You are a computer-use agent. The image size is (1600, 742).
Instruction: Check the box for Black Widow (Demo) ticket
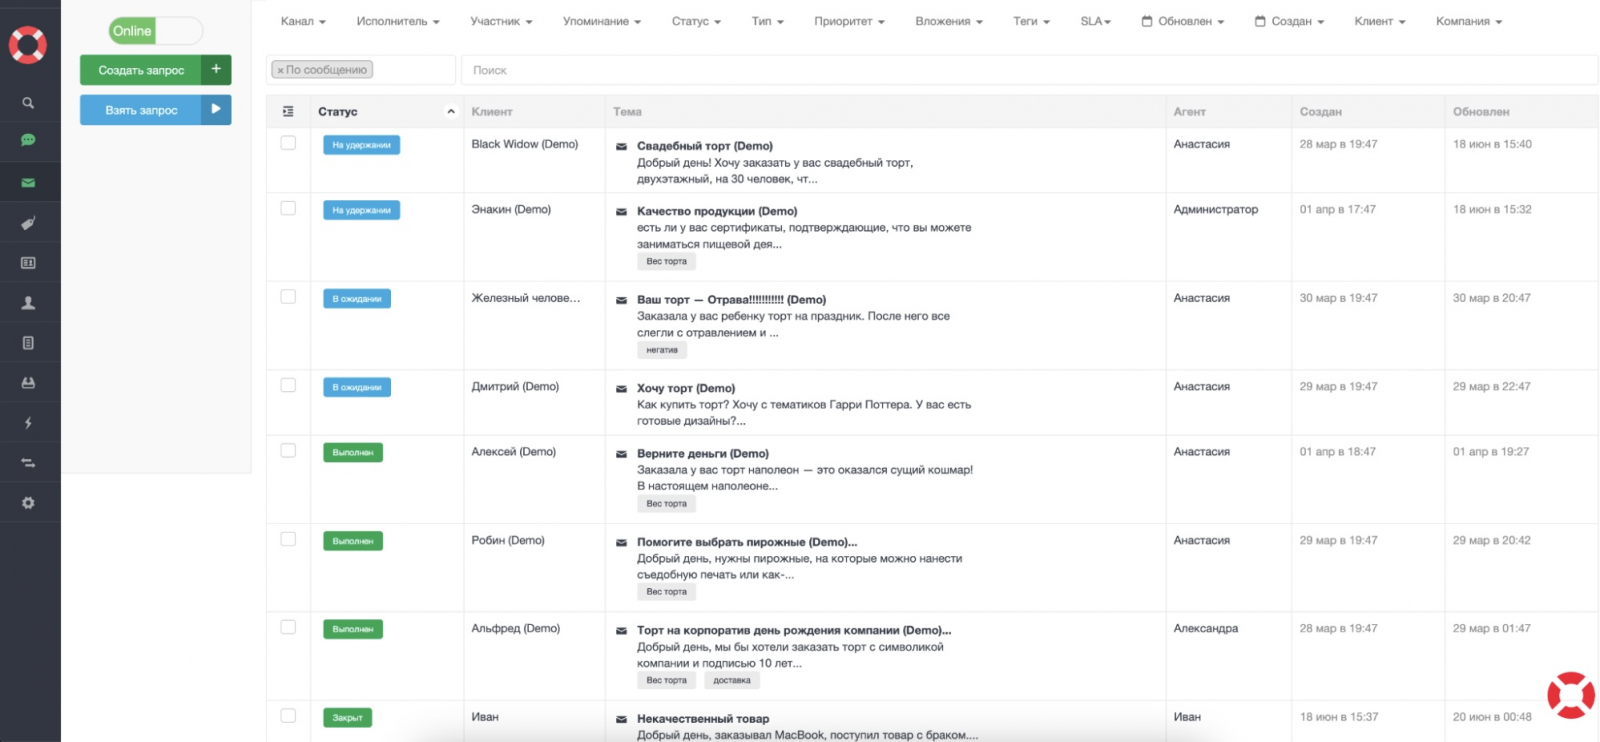288,143
